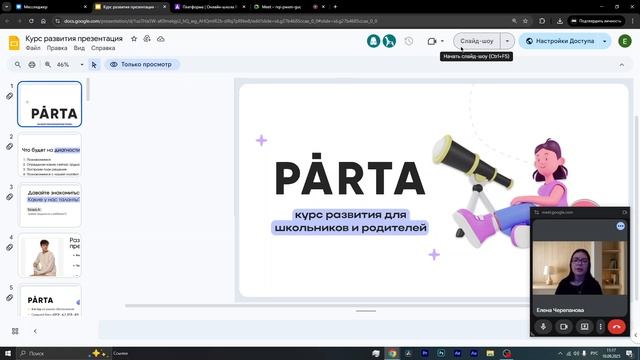This screenshot has height=360, width=640.
Task: Select slide 4 thumbnail with person photo
Action: pos(49,256)
